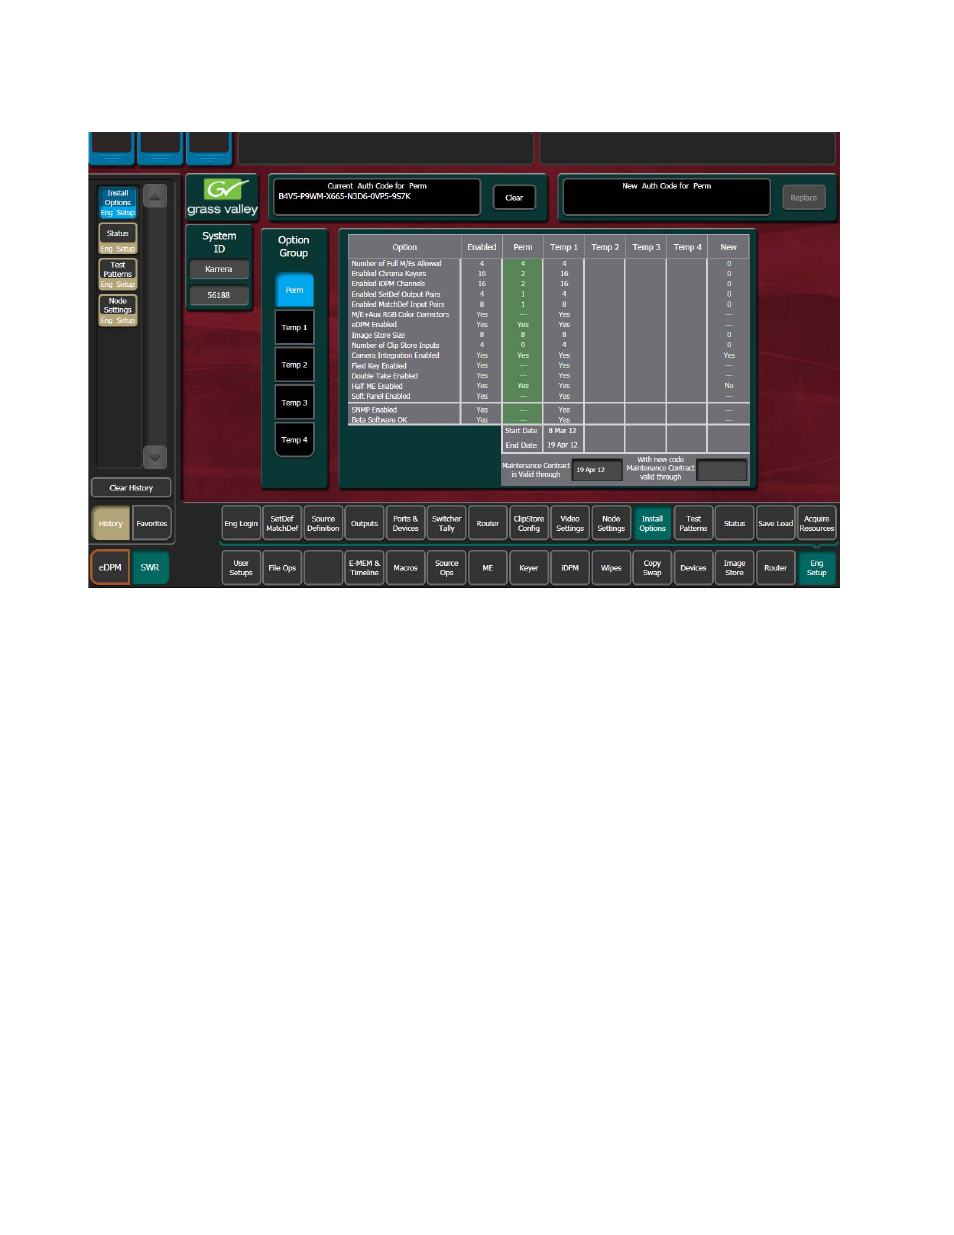Select the Temp 1 option group
This screenshot has width=954, height=1235.
tap(294, 327)
